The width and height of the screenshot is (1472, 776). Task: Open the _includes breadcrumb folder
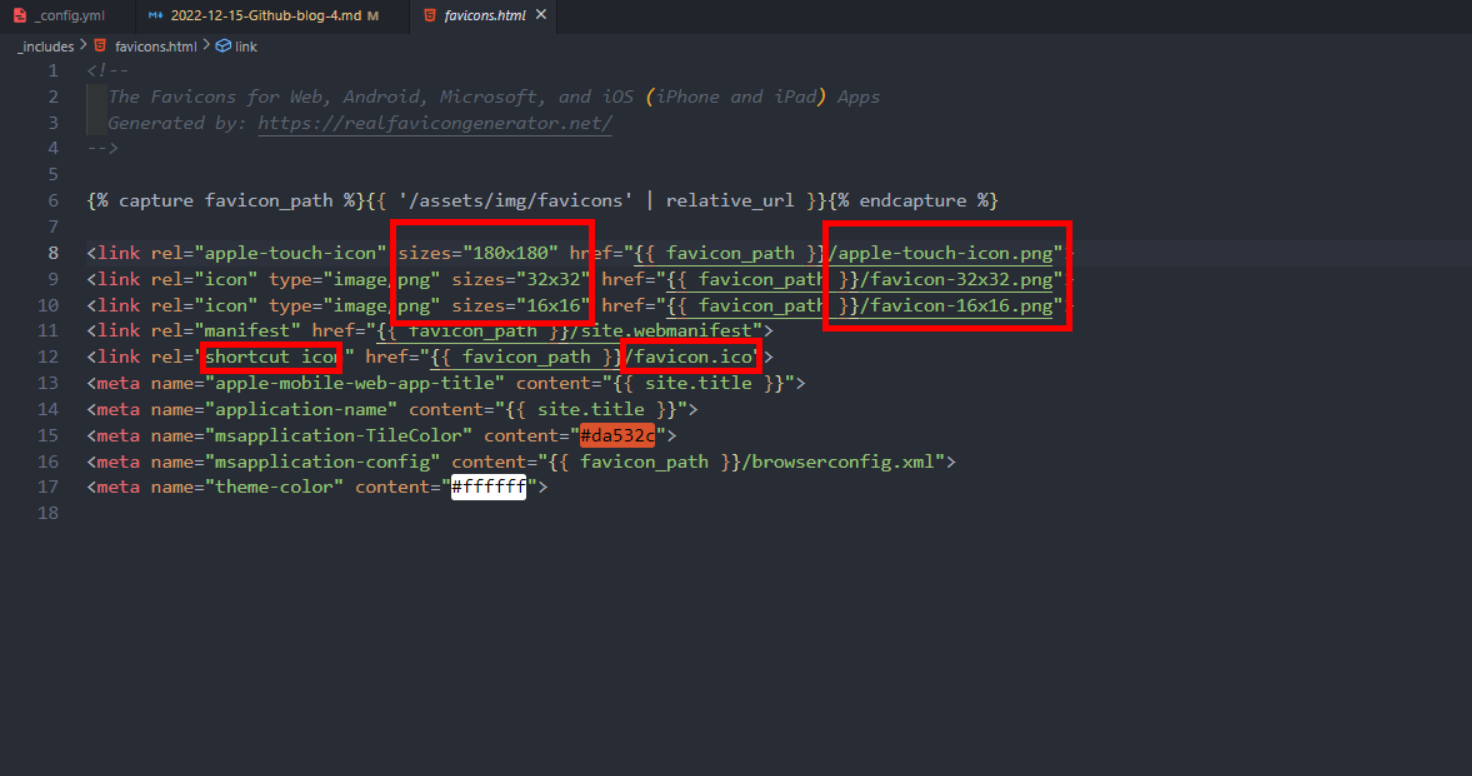coord(46,46)
